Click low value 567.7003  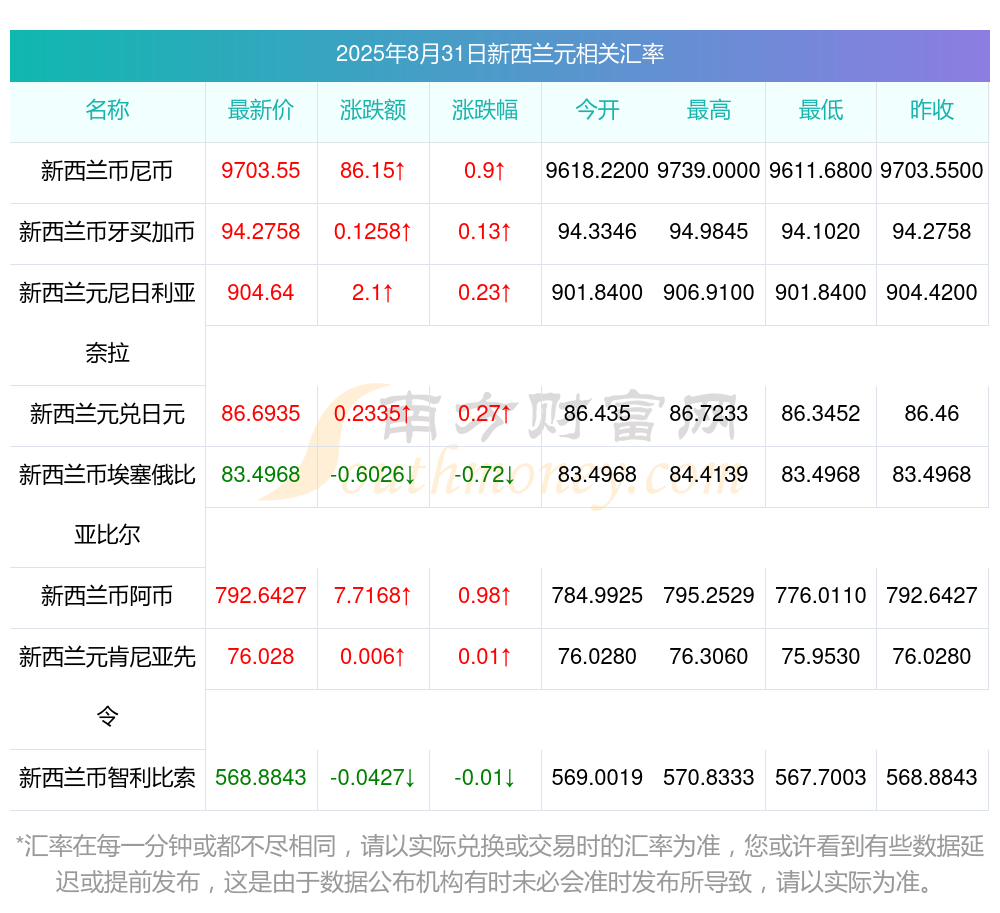(x=821, y=777)
